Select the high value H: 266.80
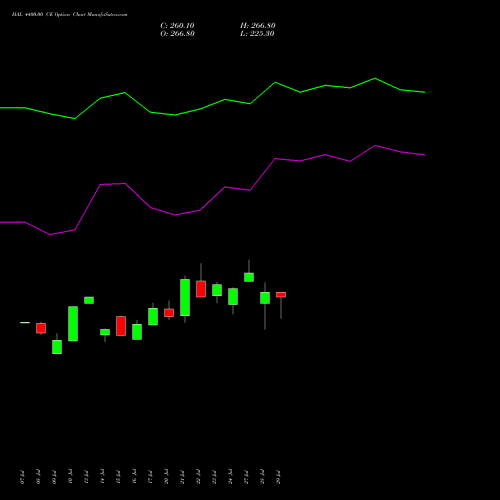500x500 pixels. click(258, 26)
